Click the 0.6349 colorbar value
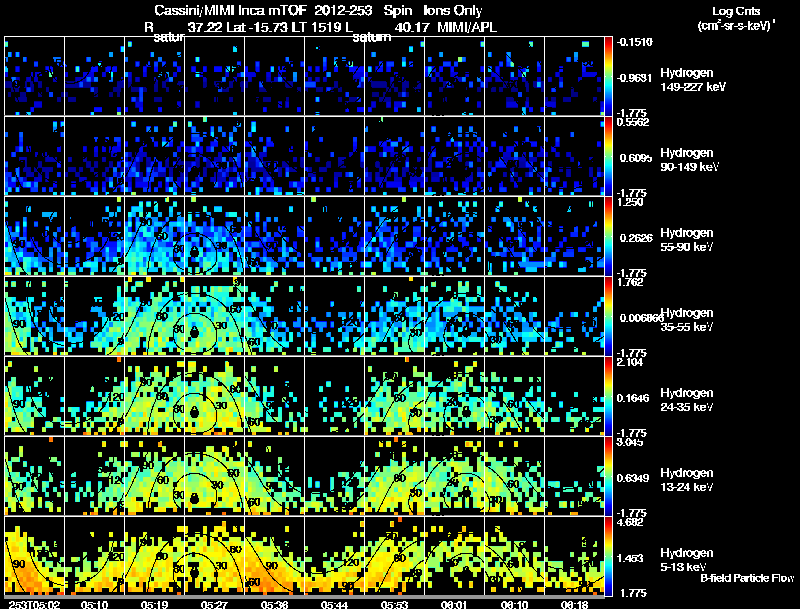Screen dimensions: 800x609 coord(633,478)
